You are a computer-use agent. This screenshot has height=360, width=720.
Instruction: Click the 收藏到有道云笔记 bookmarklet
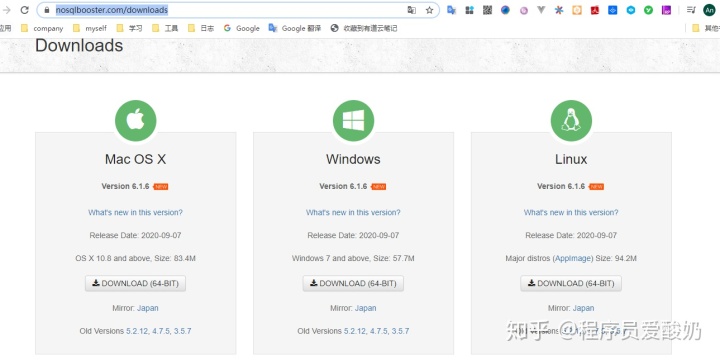coord(364,28)
